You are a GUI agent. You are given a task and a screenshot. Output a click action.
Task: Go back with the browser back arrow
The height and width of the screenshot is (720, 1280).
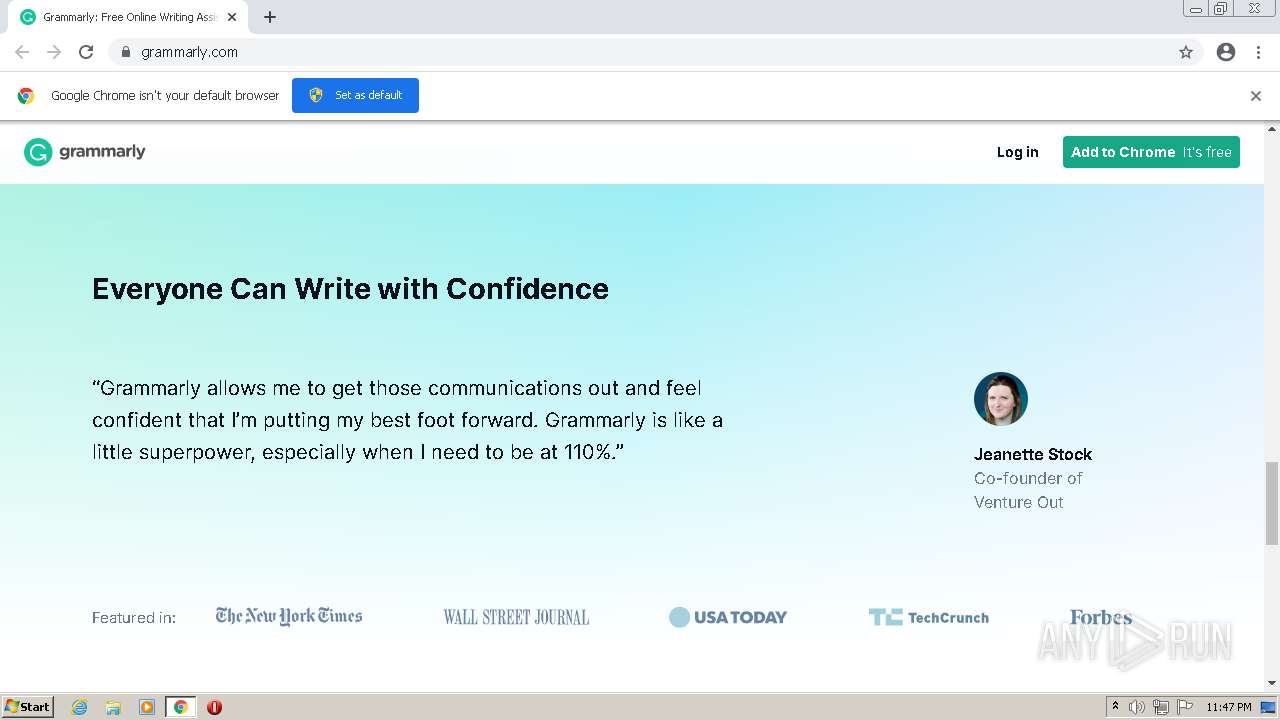pos(22,52)
